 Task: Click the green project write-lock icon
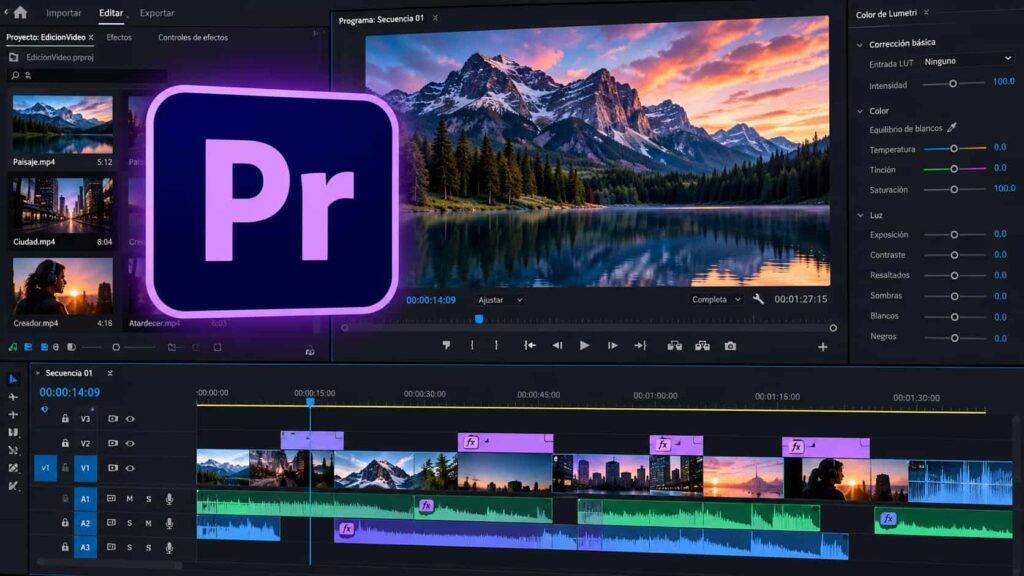click(x=13, y=347)
